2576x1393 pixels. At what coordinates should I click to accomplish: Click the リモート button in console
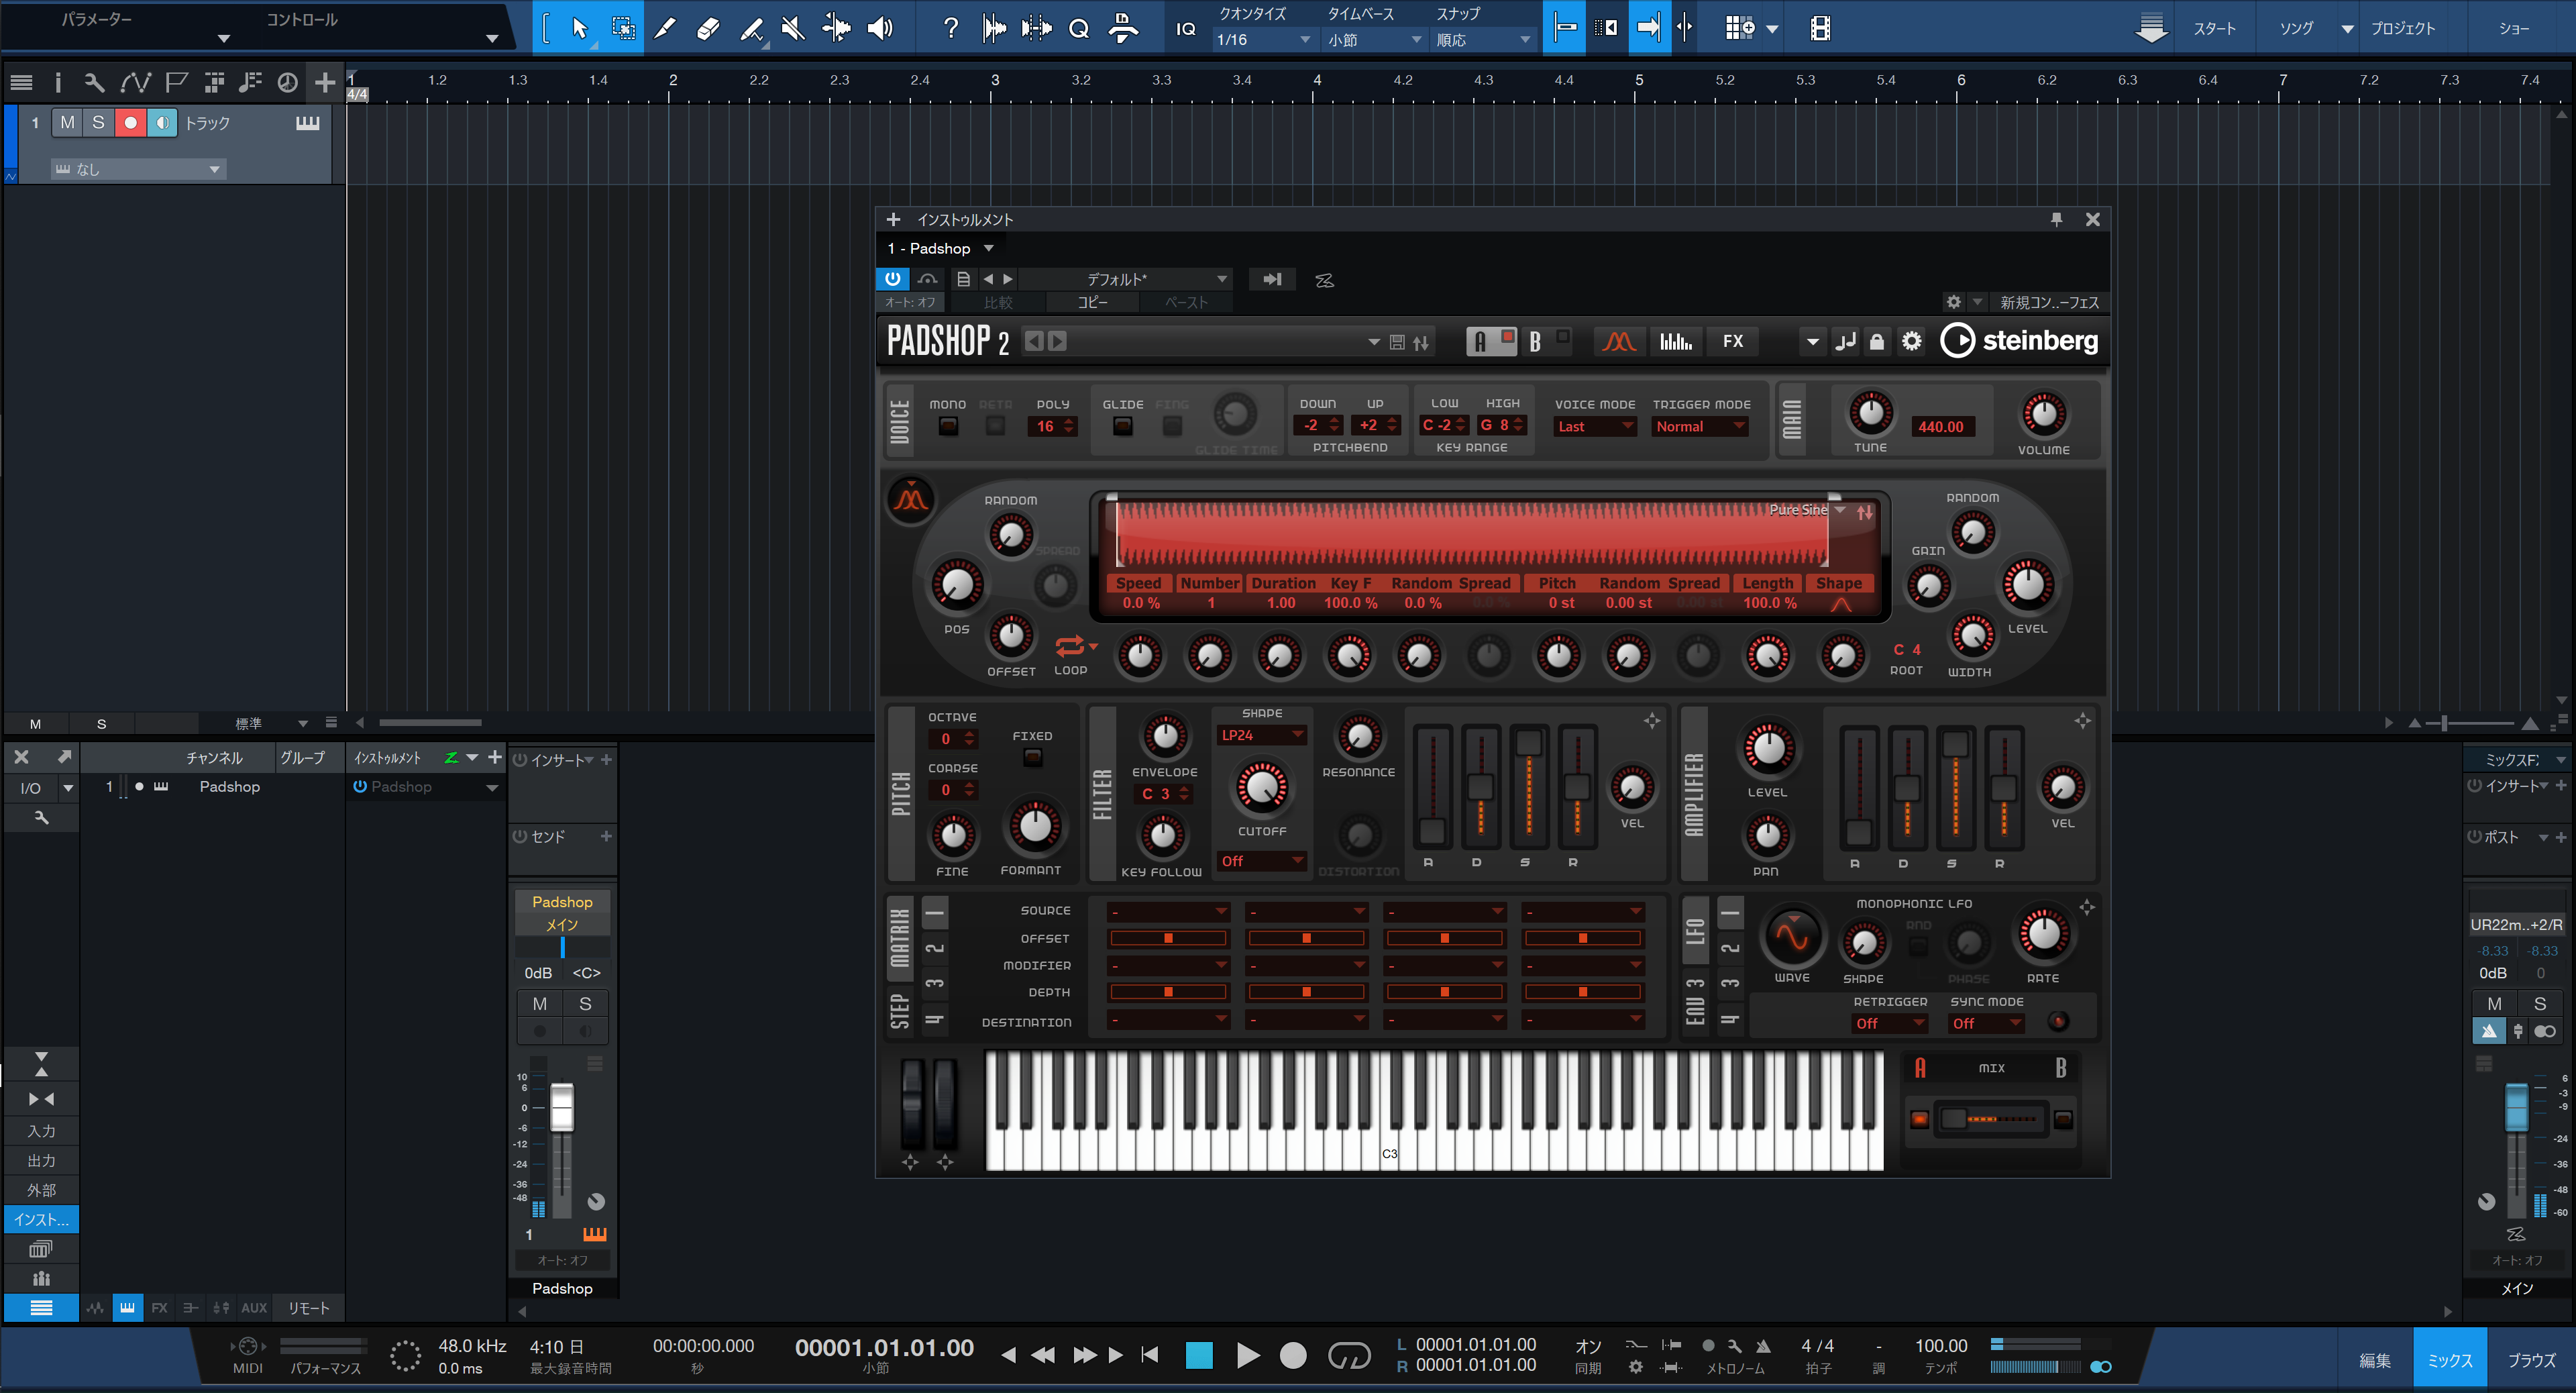(x=308, y=1308)
